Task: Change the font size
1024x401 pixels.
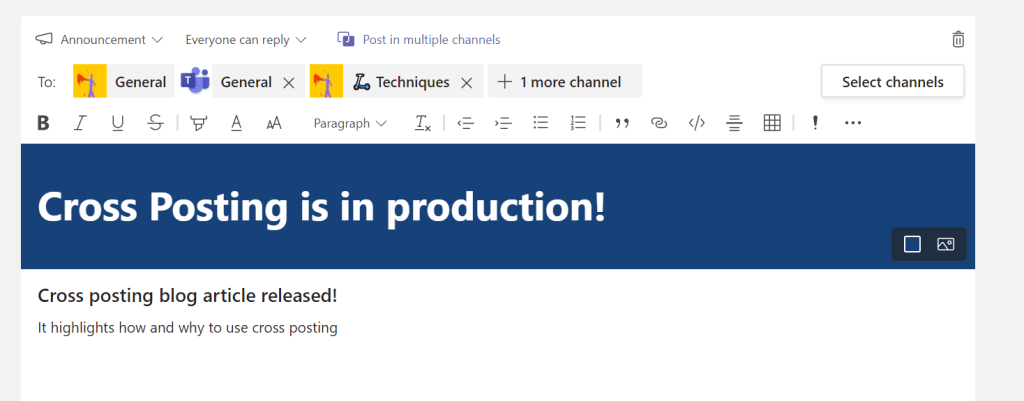Action: [273, 123]
